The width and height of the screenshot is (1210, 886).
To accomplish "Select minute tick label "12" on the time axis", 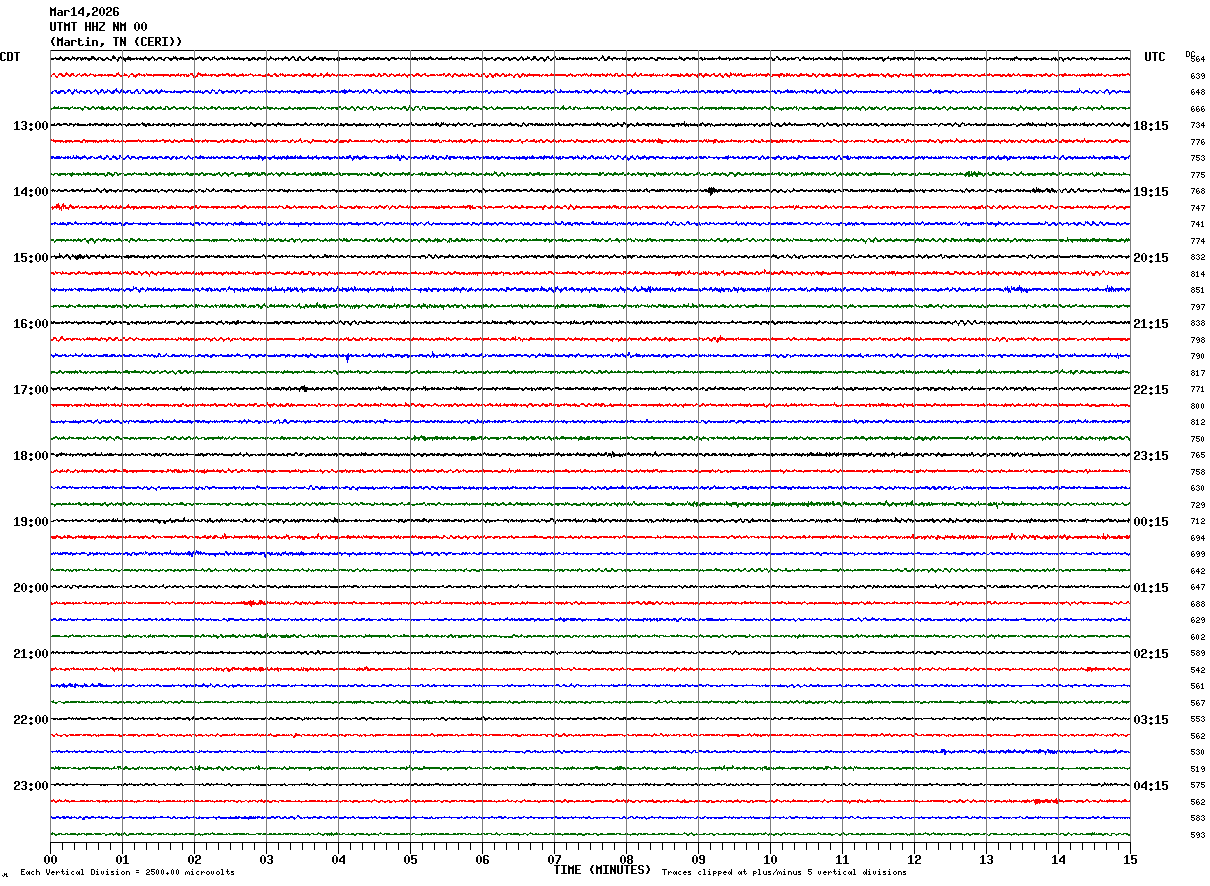I will click(914, 860).
